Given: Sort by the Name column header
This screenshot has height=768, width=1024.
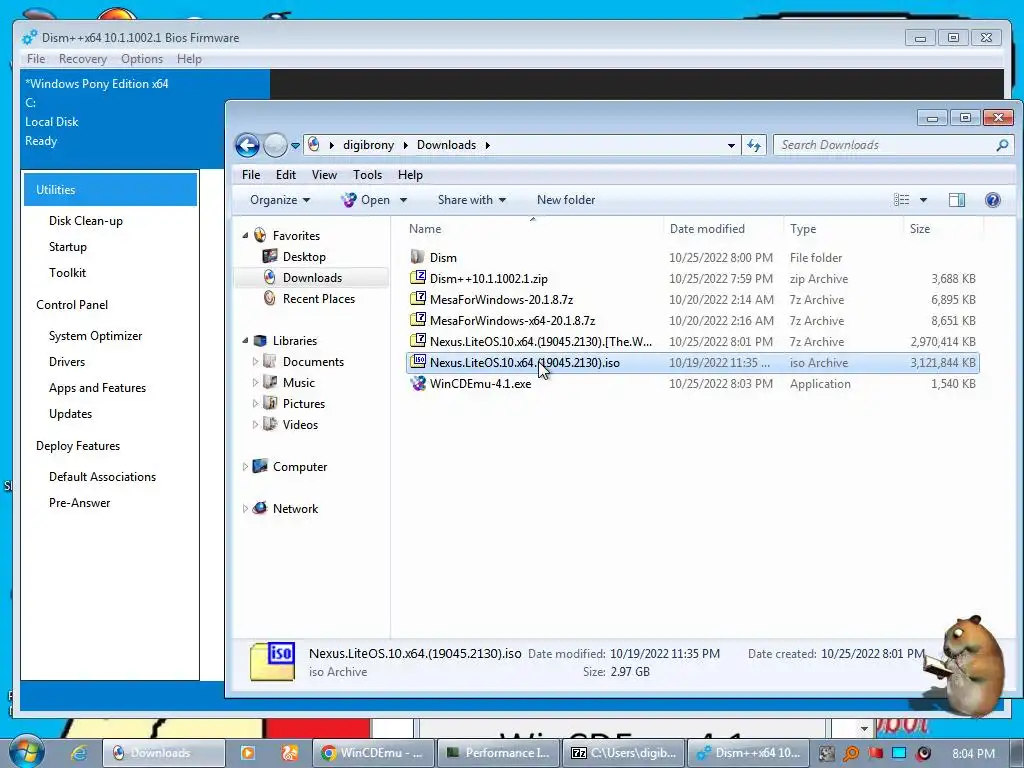Looking at the screenshot, I should (424, 229).
